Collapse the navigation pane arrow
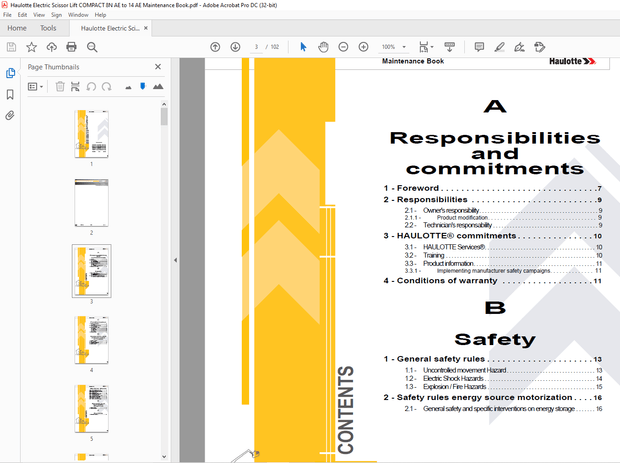 (x=175, y=260)
